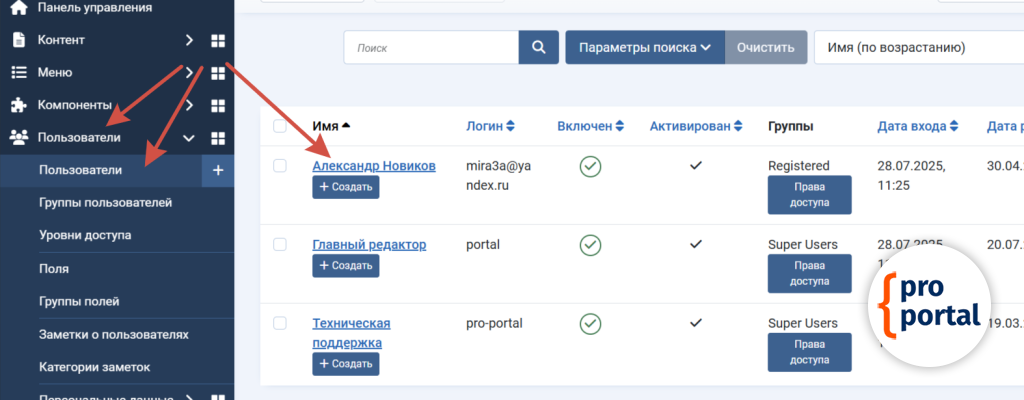
Task: Check the box for Главный редактор row
Action: coord(280,244)
